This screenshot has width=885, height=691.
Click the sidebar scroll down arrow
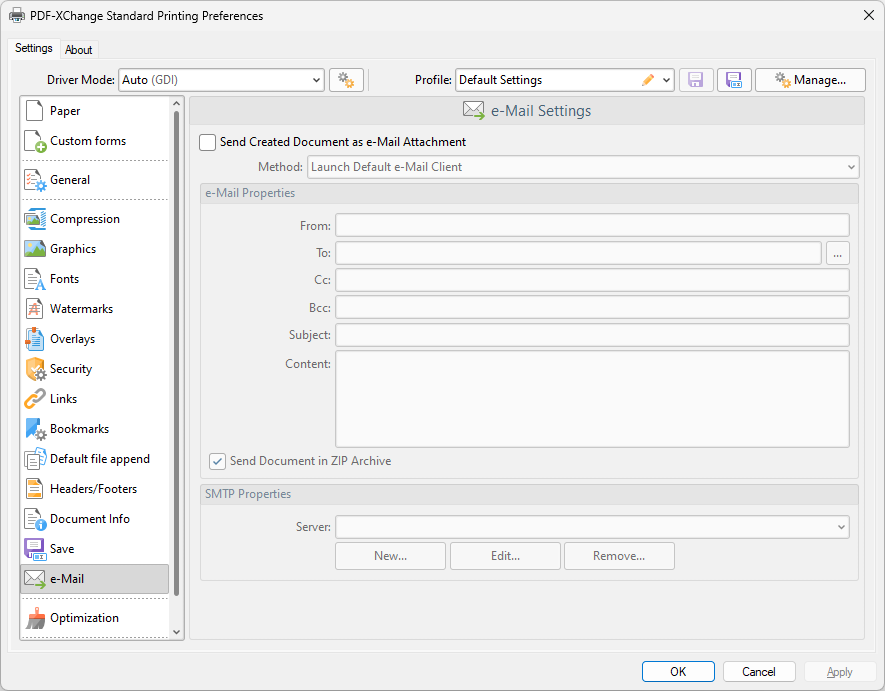click(176, 632)
